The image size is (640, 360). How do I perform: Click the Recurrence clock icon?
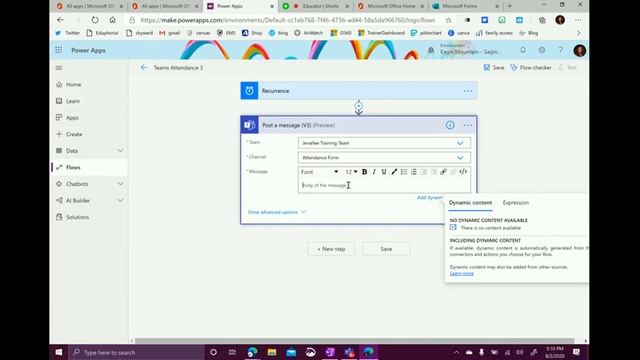(249, 91)
